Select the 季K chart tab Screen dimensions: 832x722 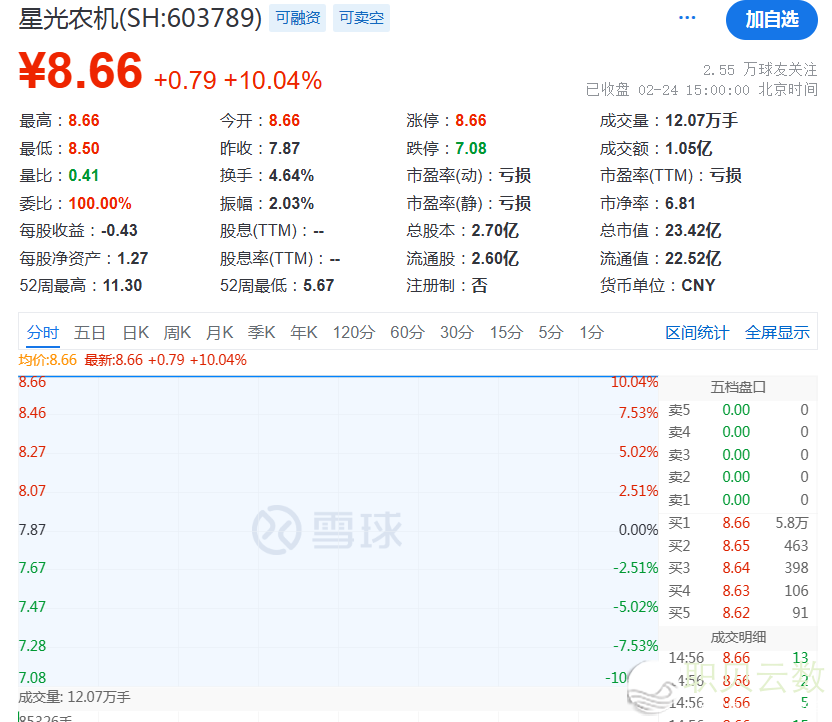[262, 333]
